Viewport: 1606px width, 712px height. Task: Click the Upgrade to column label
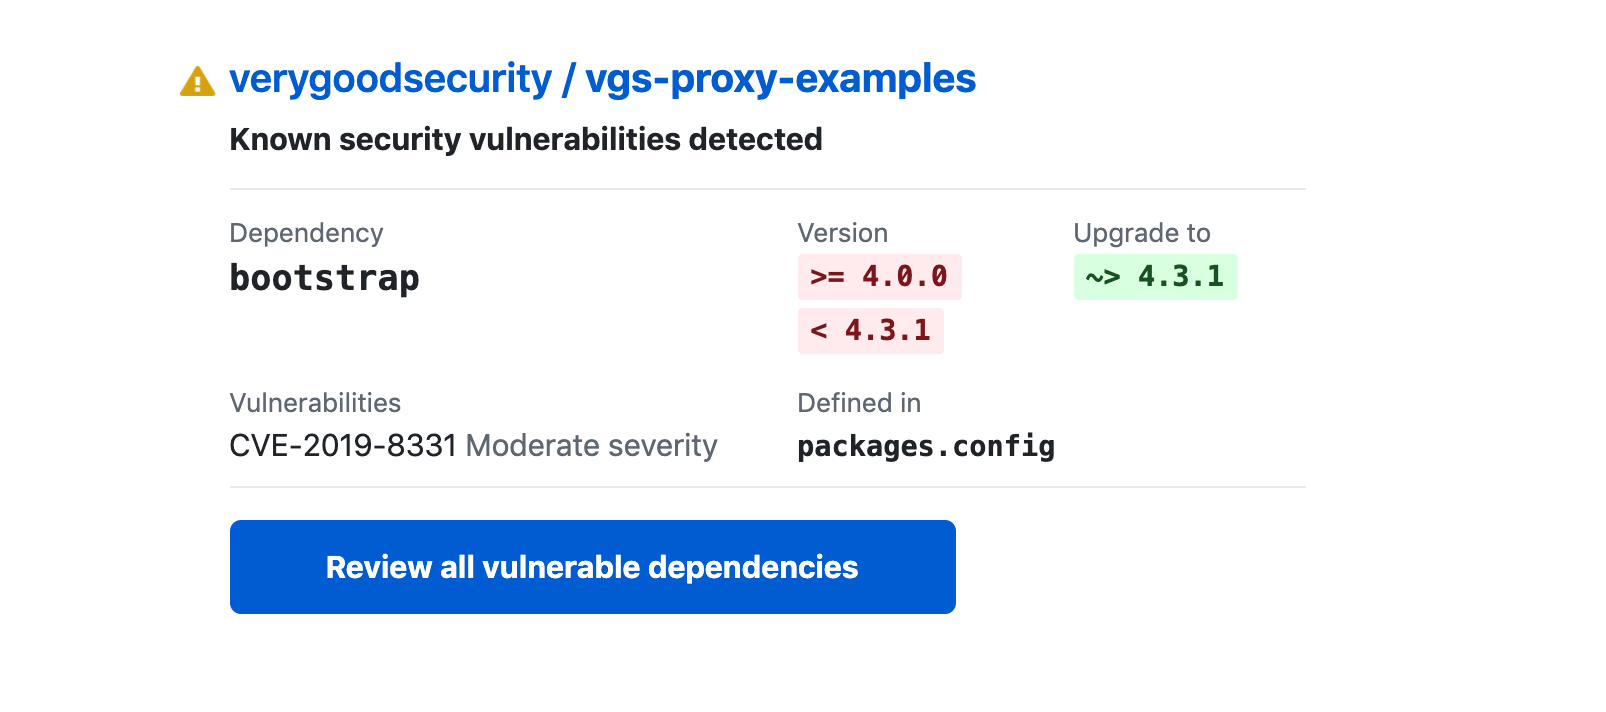click(1142, 233)
